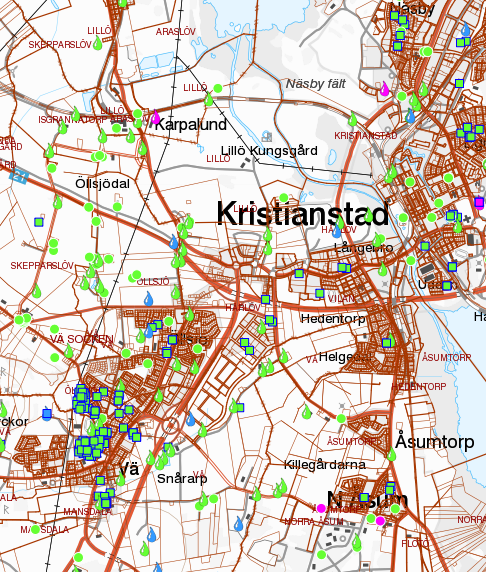Select the isolated blue square west of Öllsjödal
Viewport: 486px width, 572px height.
click(x=39, y=222)
